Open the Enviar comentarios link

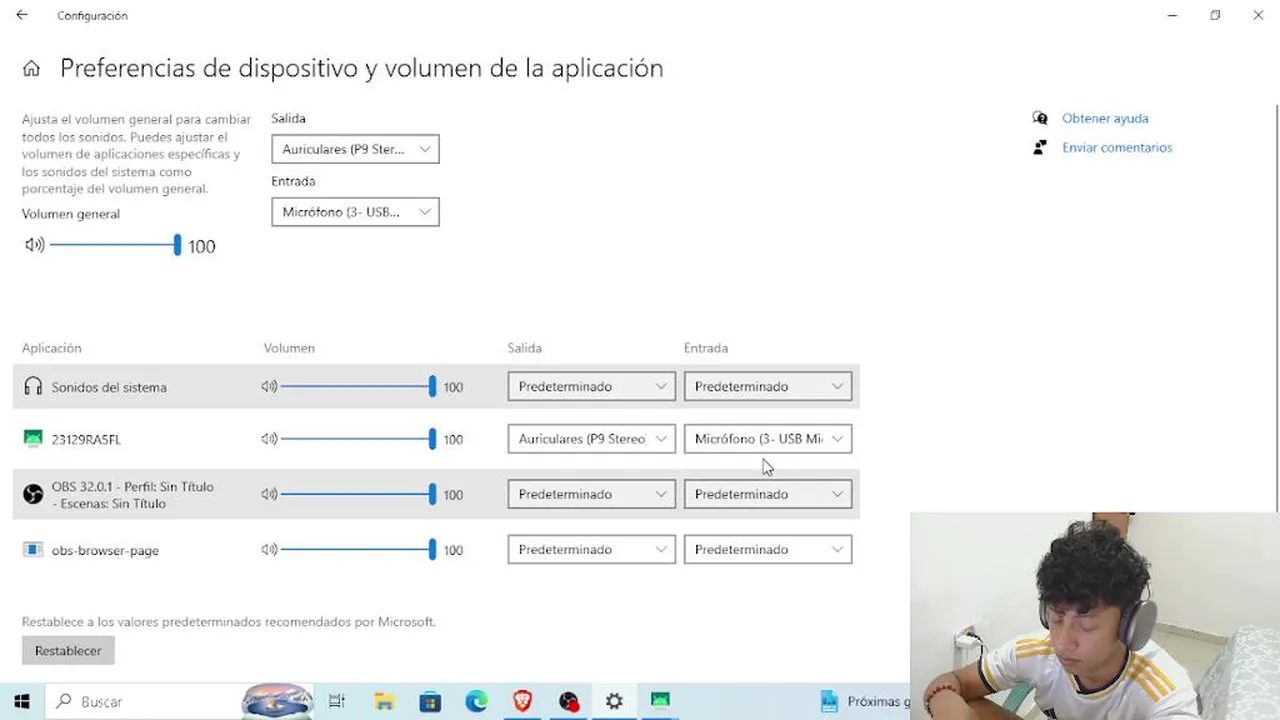[1117, 147]
